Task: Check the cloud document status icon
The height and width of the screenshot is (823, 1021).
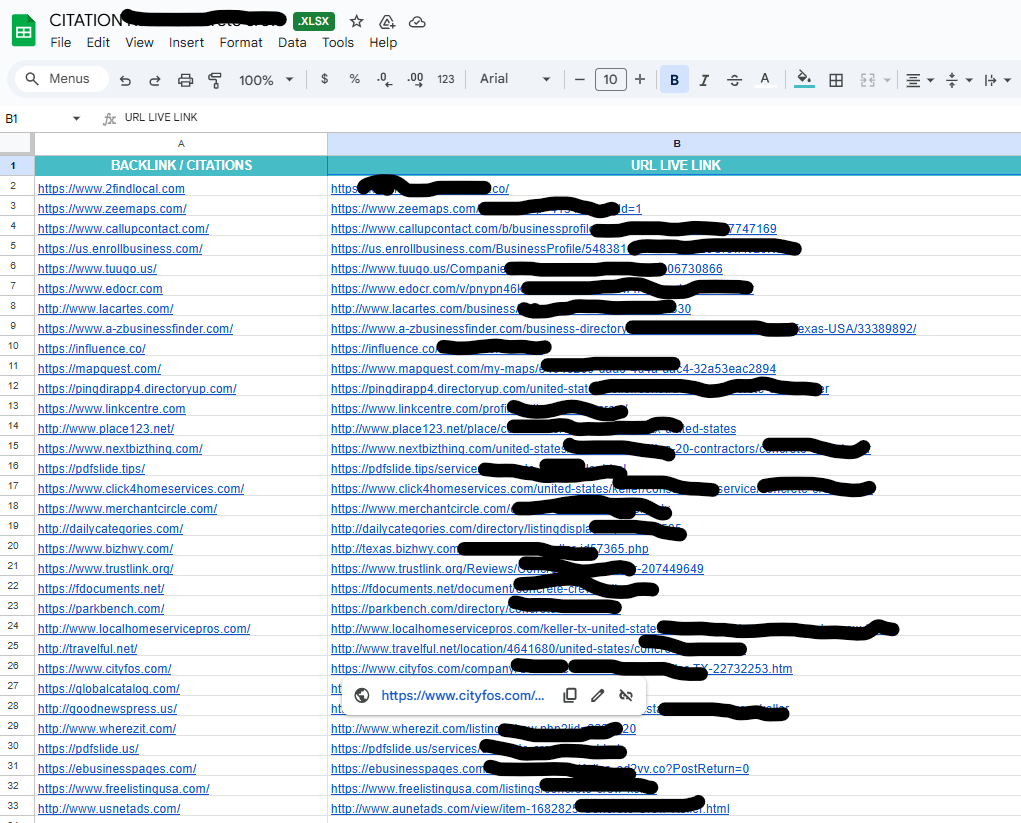Action: [417, 22]
